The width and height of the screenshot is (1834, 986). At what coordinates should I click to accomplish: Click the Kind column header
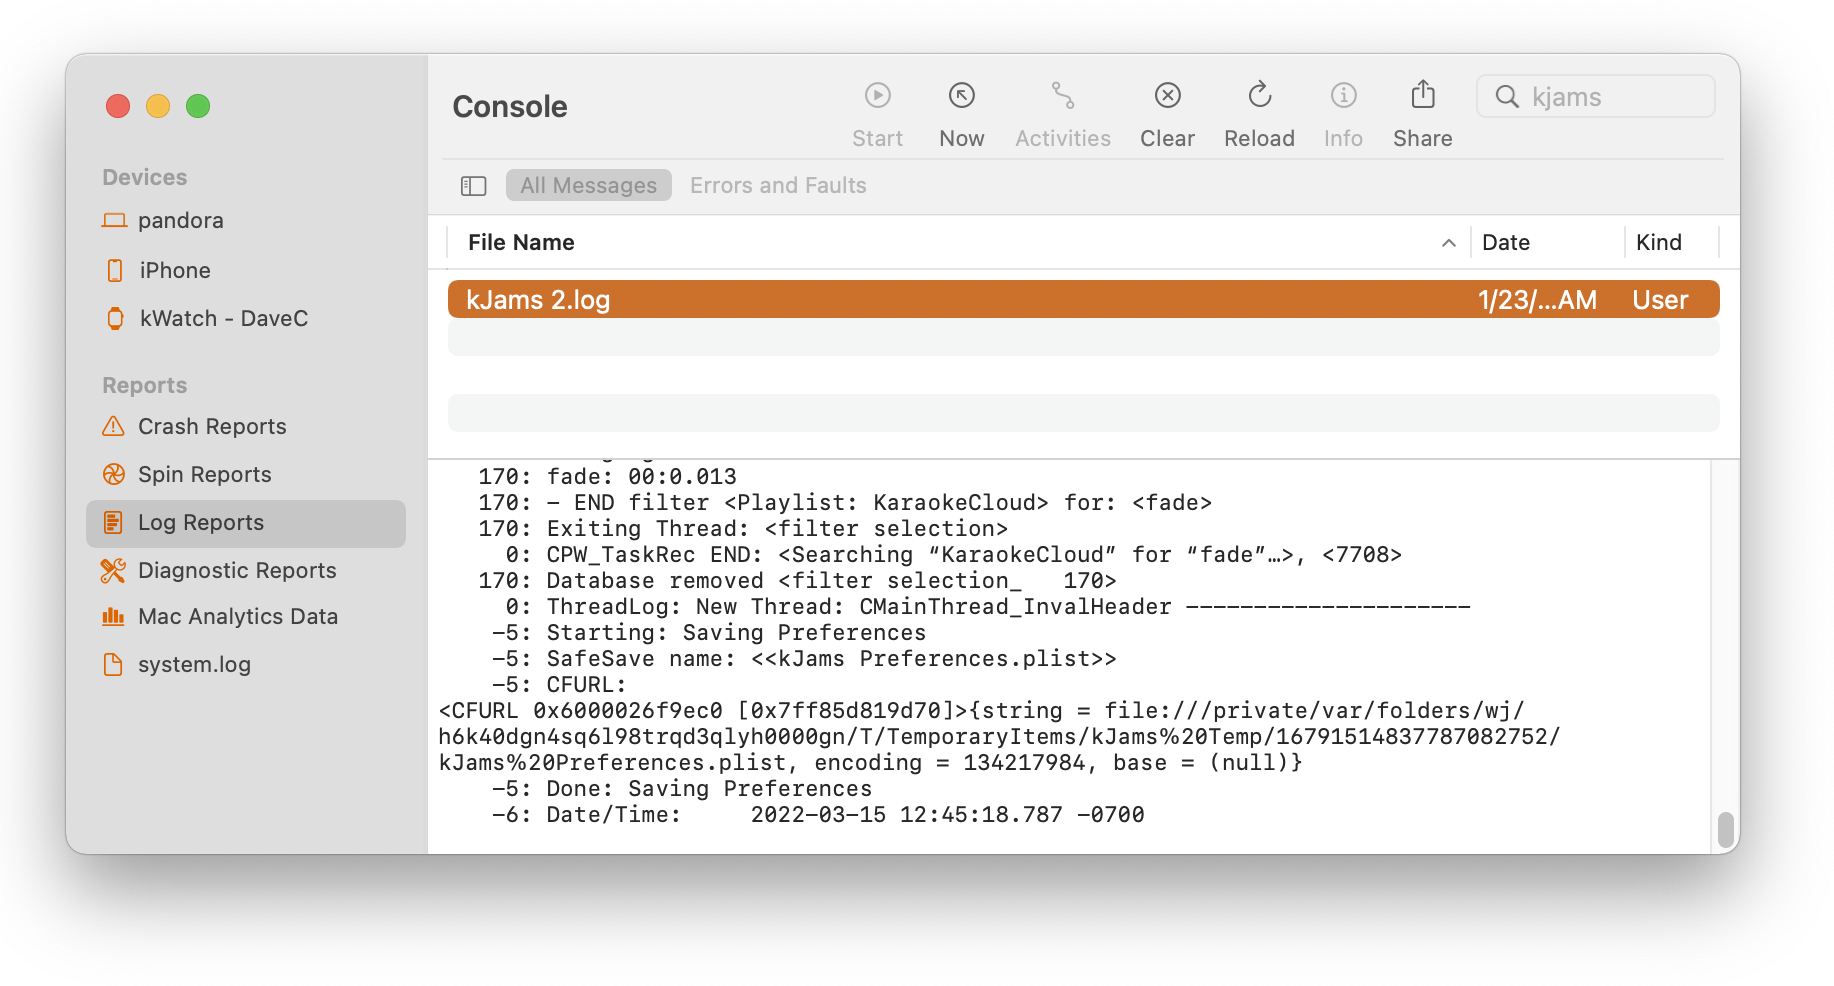(1658, 243)
